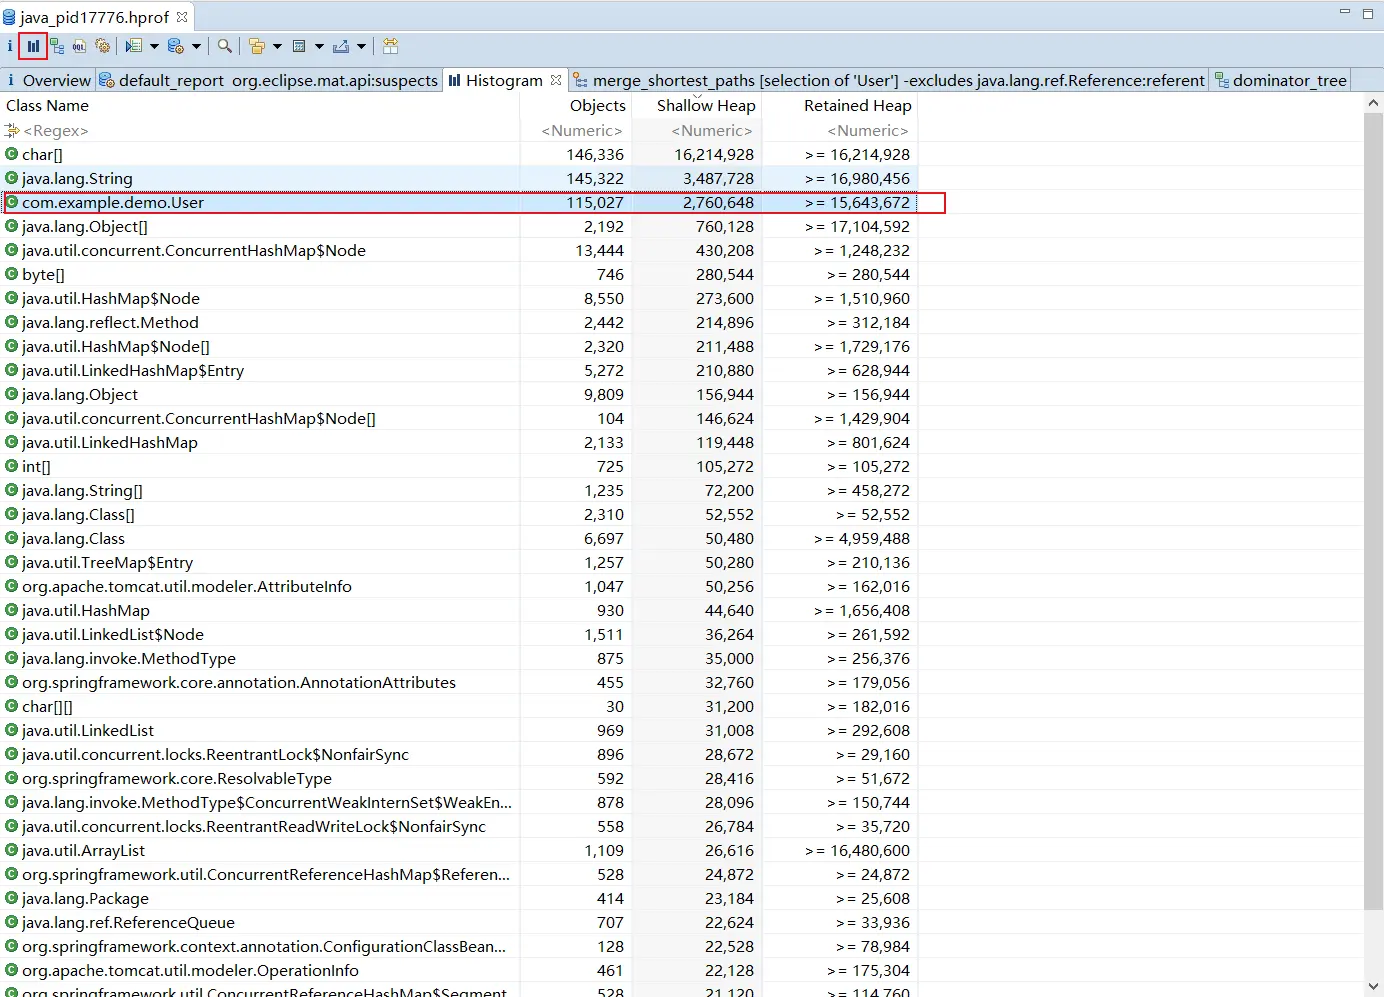1384x997 pixels.
Task: Select the java.util.TreeMap$Entry row
Action: point(459,563)
